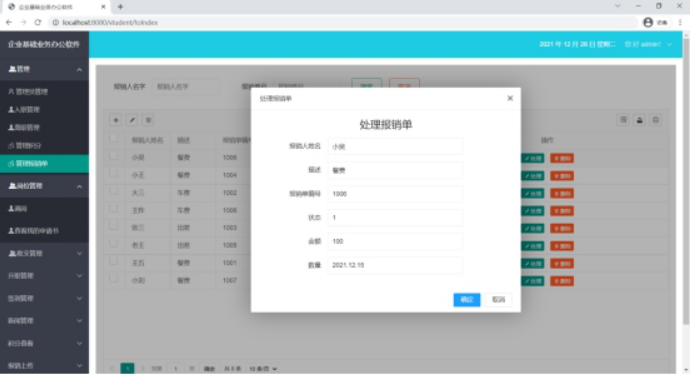This screenshot has height=374, width=692.
Task: Reload the page with the browser refresh icon
Action: 38,22
